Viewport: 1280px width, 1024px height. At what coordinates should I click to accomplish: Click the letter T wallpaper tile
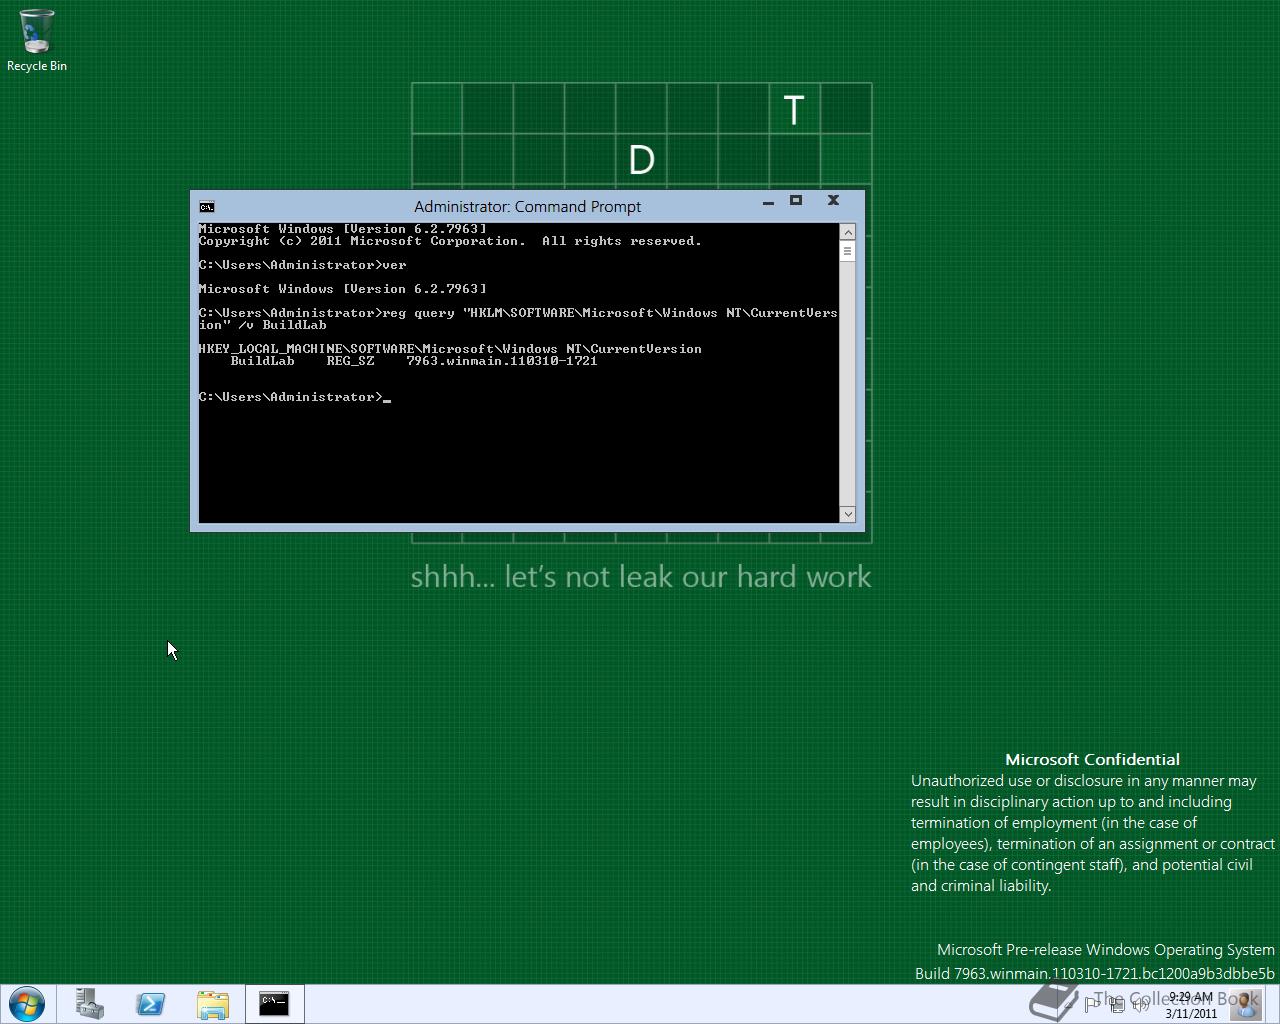pyautogui.click(x=794, y=109)
